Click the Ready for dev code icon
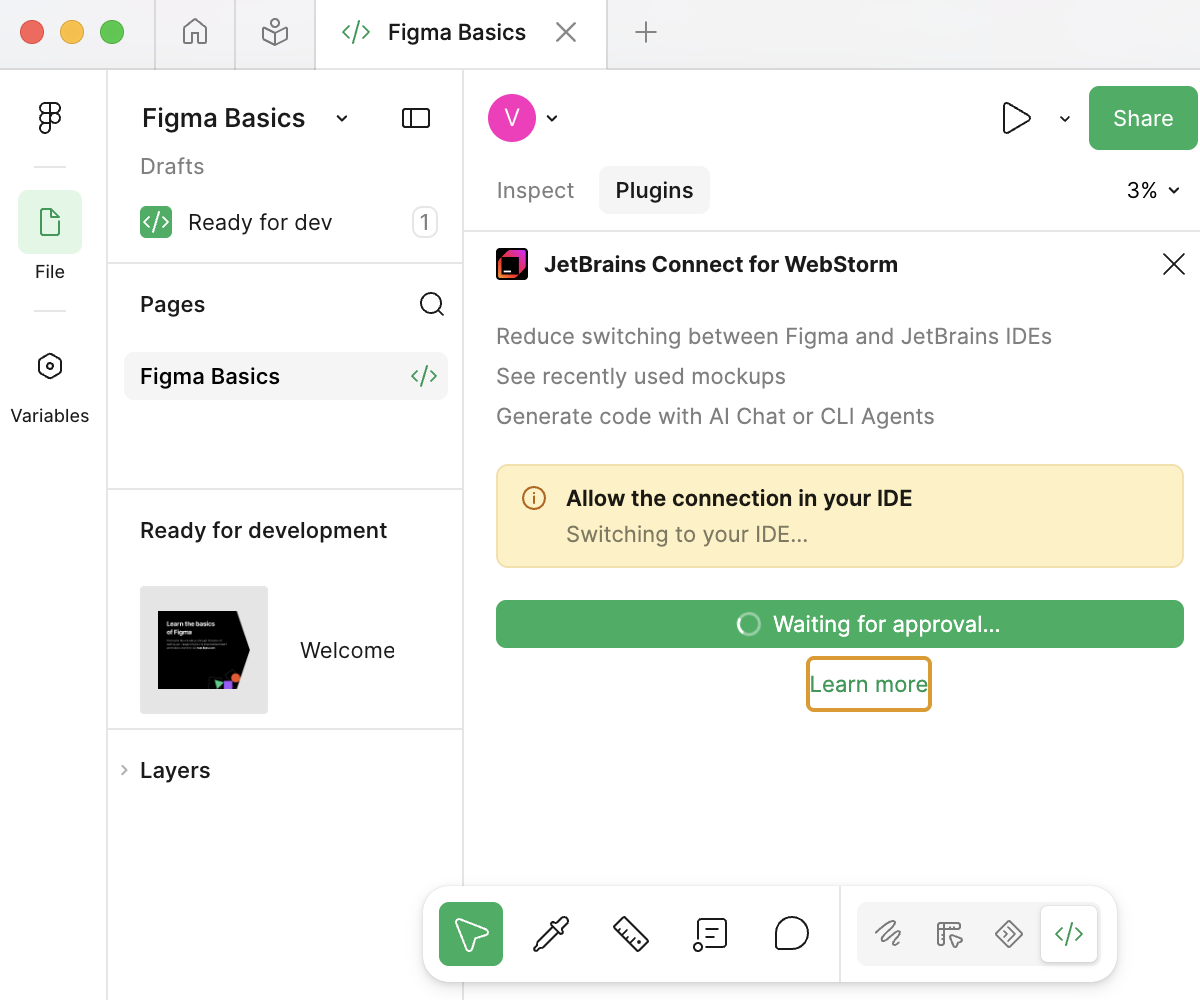Screen dimensions: 1200x1000 coord(156,222)
